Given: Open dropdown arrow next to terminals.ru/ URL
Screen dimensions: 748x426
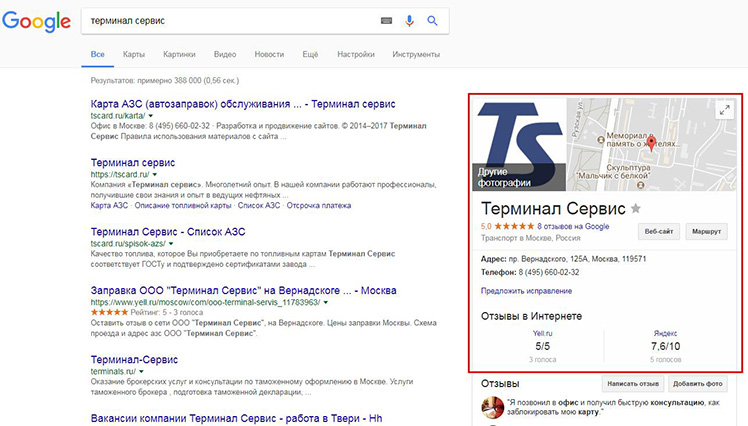Looking at the screenshot, I should tap(141, 371).
